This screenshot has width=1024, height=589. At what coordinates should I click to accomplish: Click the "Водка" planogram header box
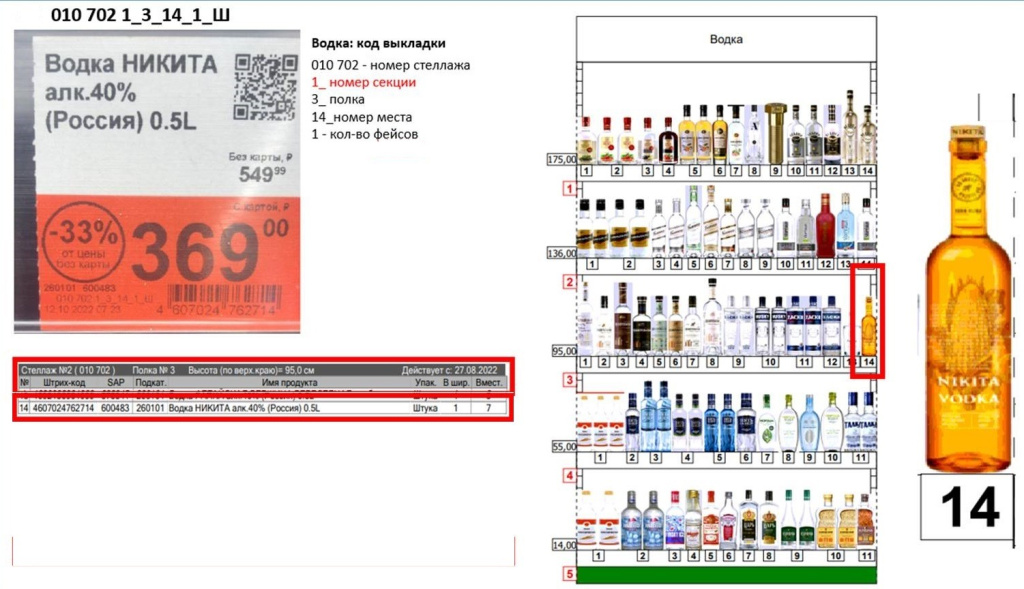point(726,39)
